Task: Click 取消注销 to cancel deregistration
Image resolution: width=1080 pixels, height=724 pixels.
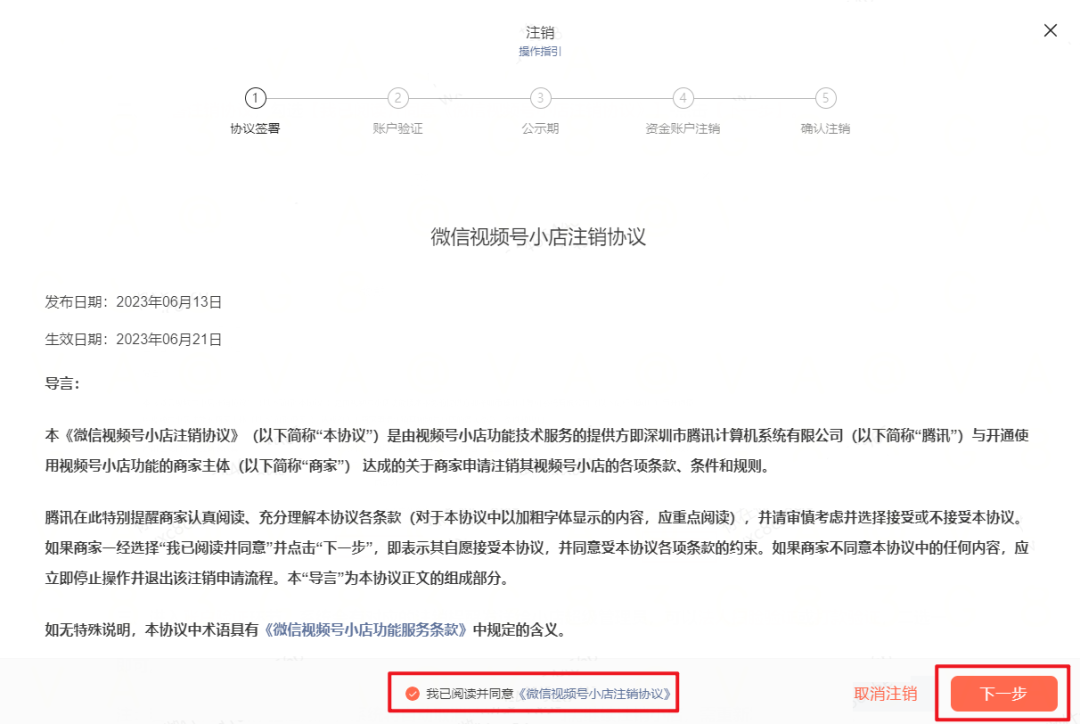Action: 884,691
